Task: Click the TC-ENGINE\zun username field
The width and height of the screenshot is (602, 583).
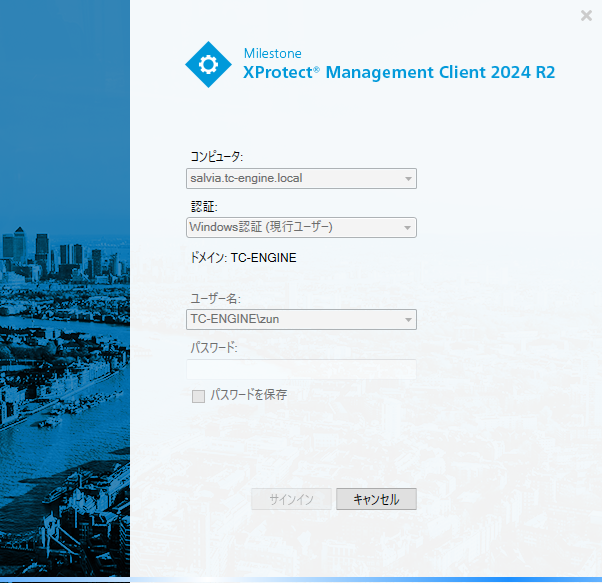Action: pos(301,319)
